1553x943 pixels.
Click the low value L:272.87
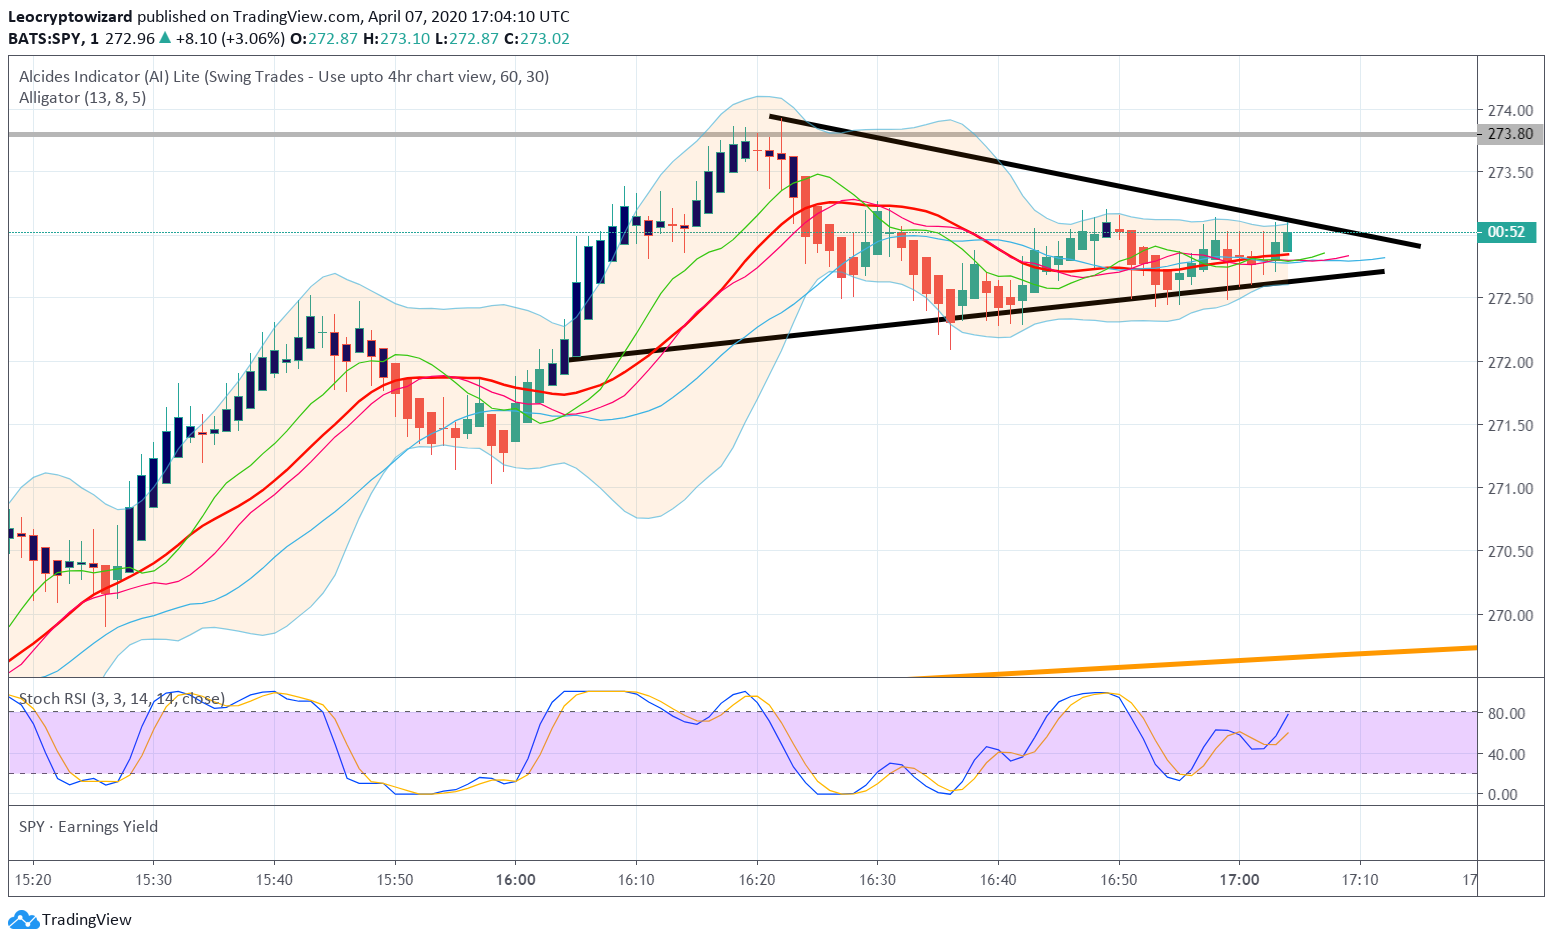[x=466, y=38]
